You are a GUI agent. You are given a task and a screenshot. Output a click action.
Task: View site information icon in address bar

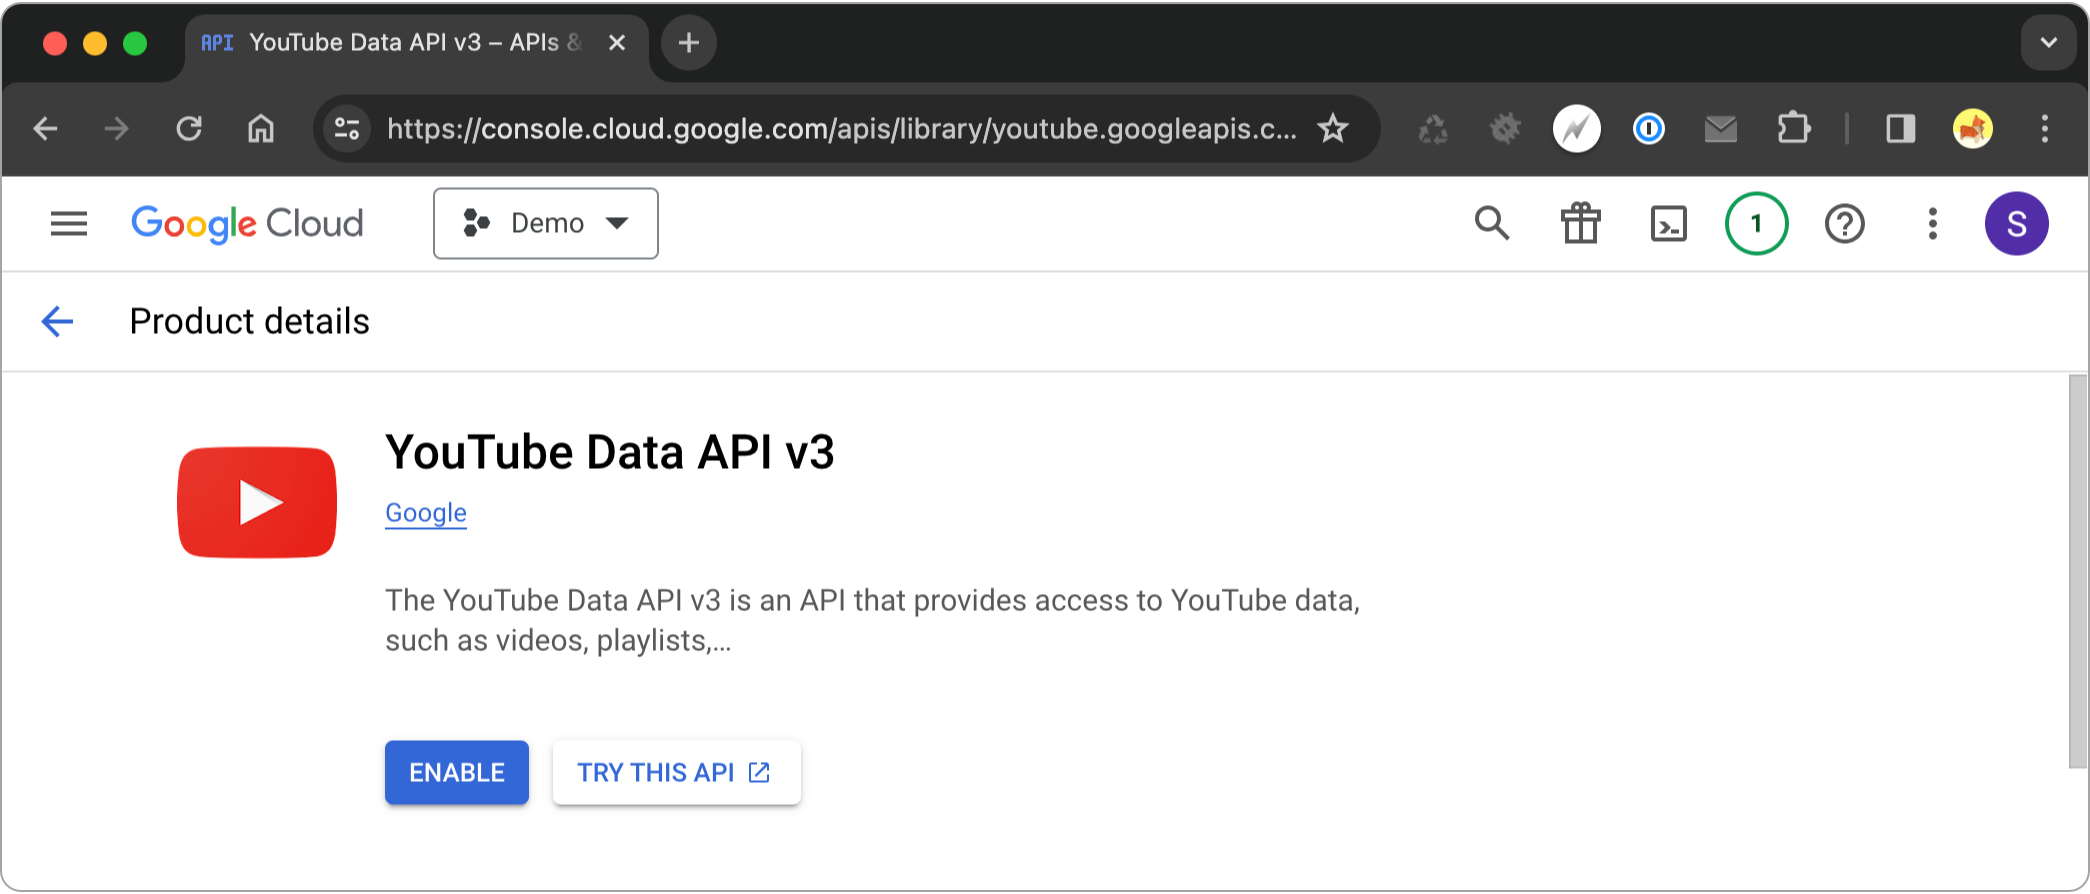point(347,129)
